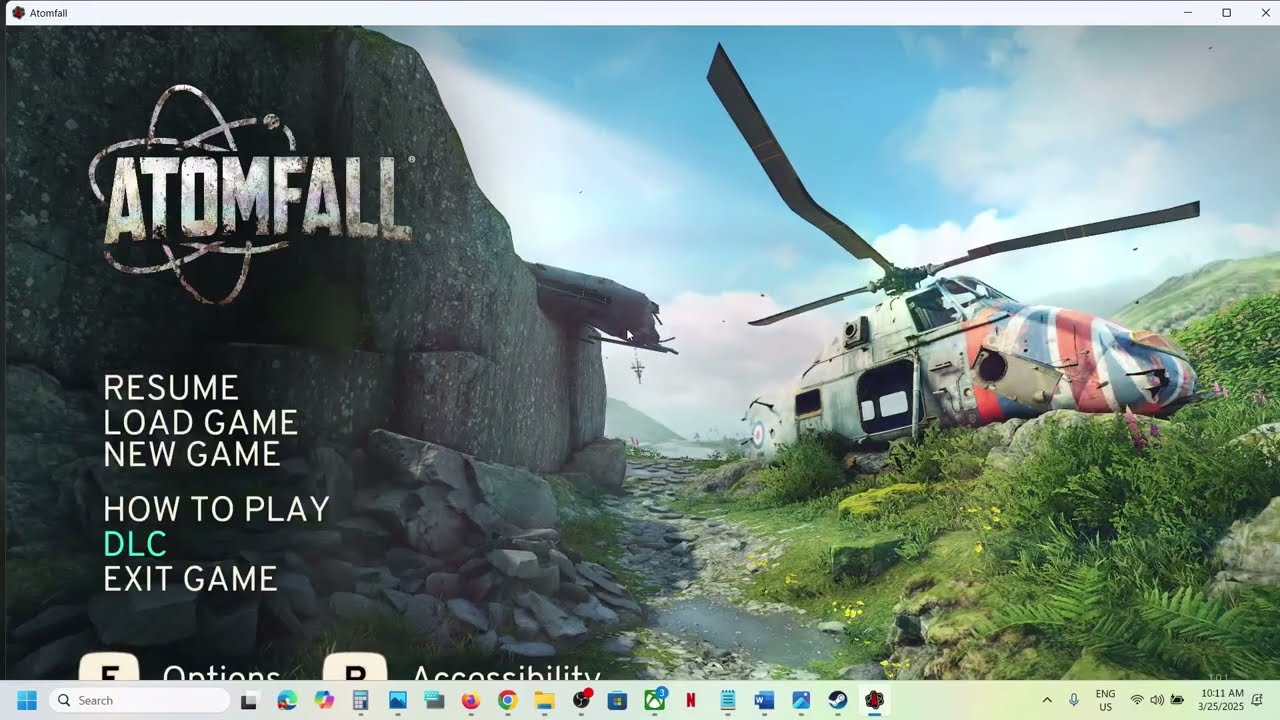Click the Atomfall taskbar icon
Image resolution: width=1280 pixels, height=720 pixels.
[874, 700]
